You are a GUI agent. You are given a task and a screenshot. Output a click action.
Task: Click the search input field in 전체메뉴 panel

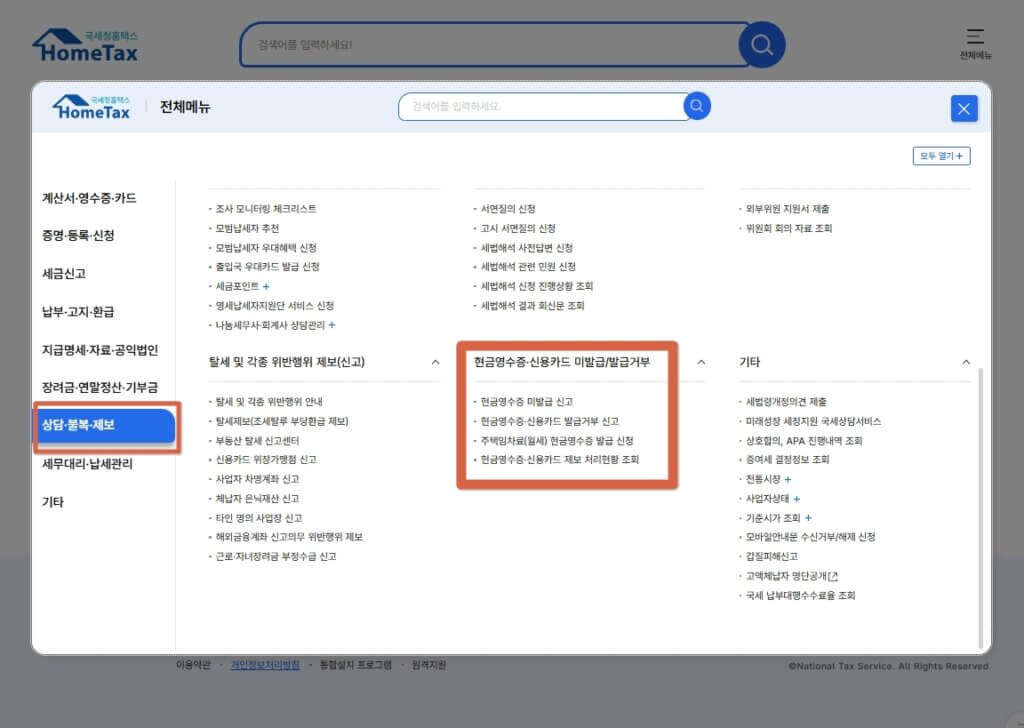(x=540, y=106)
